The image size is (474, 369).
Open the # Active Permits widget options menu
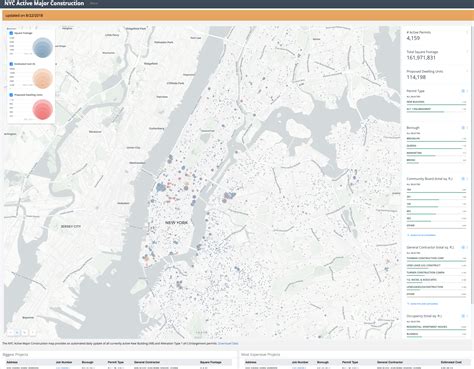point(467,33)
